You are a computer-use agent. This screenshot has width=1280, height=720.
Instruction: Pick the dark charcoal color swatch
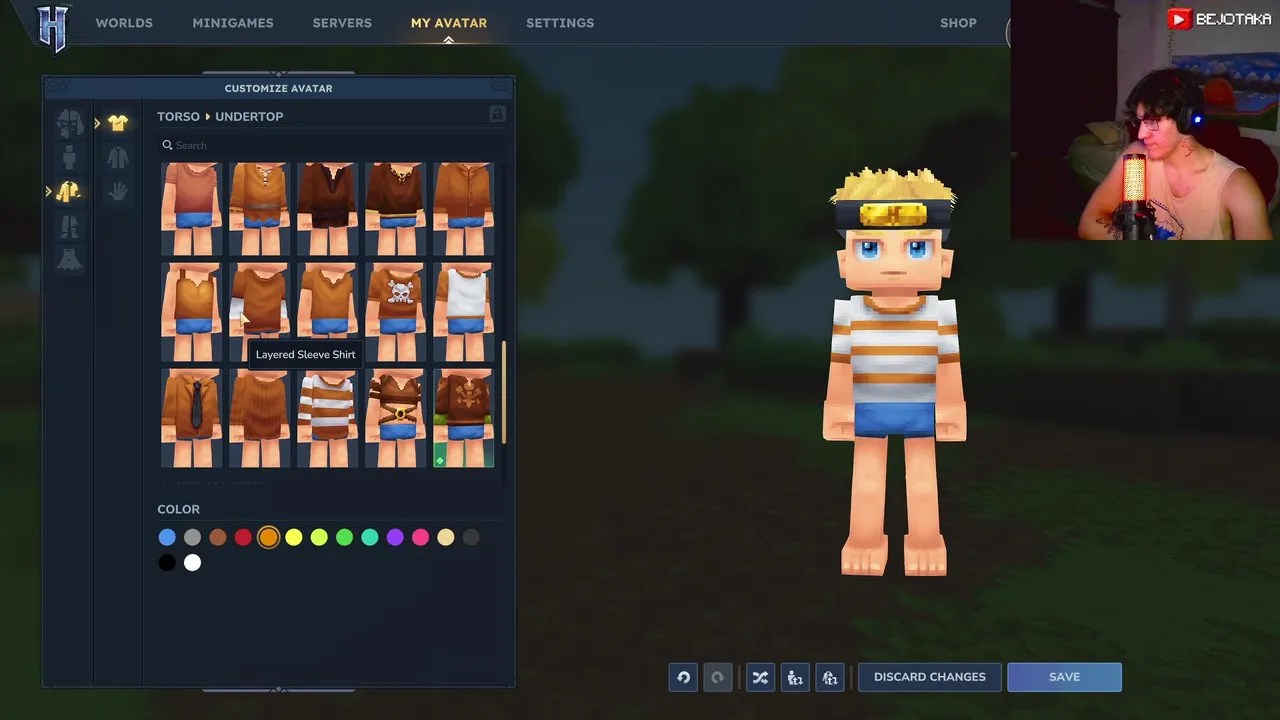[x=471, y=538]
